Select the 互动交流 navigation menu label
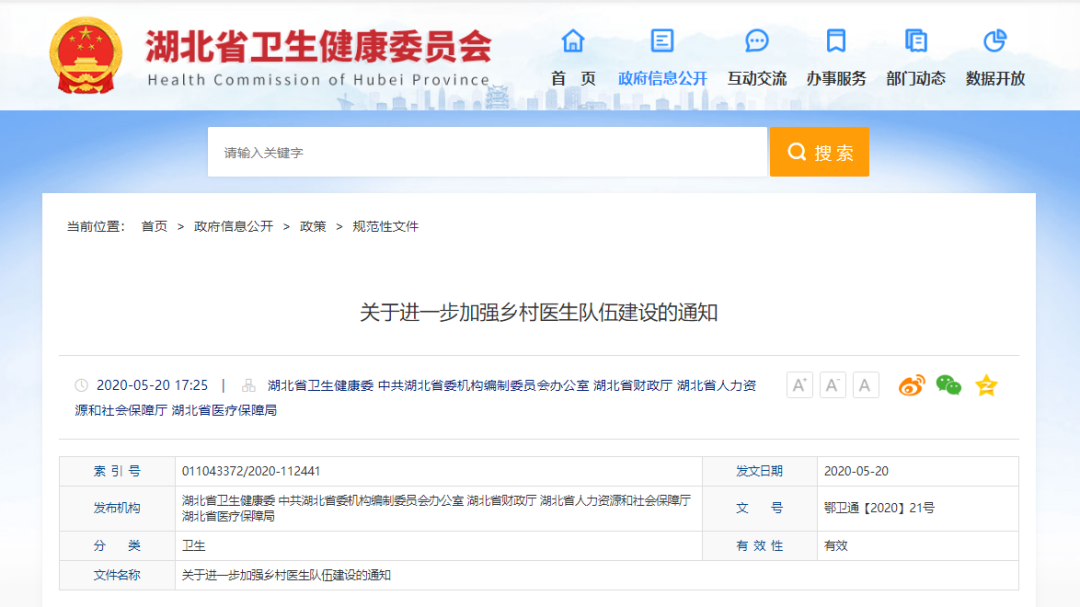The height and width of the screenshot is (607, 1080). 757,78
